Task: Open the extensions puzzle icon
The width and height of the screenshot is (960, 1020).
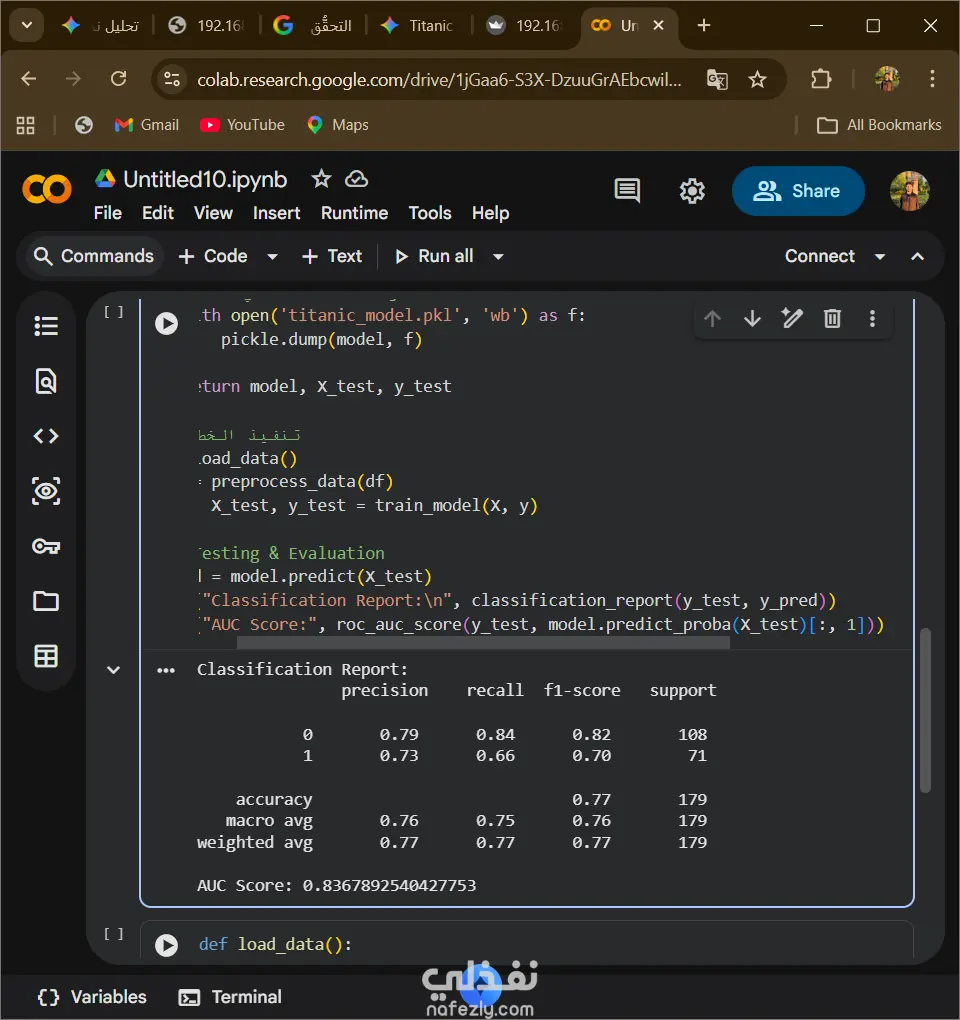Action: (x=821, y=79)
